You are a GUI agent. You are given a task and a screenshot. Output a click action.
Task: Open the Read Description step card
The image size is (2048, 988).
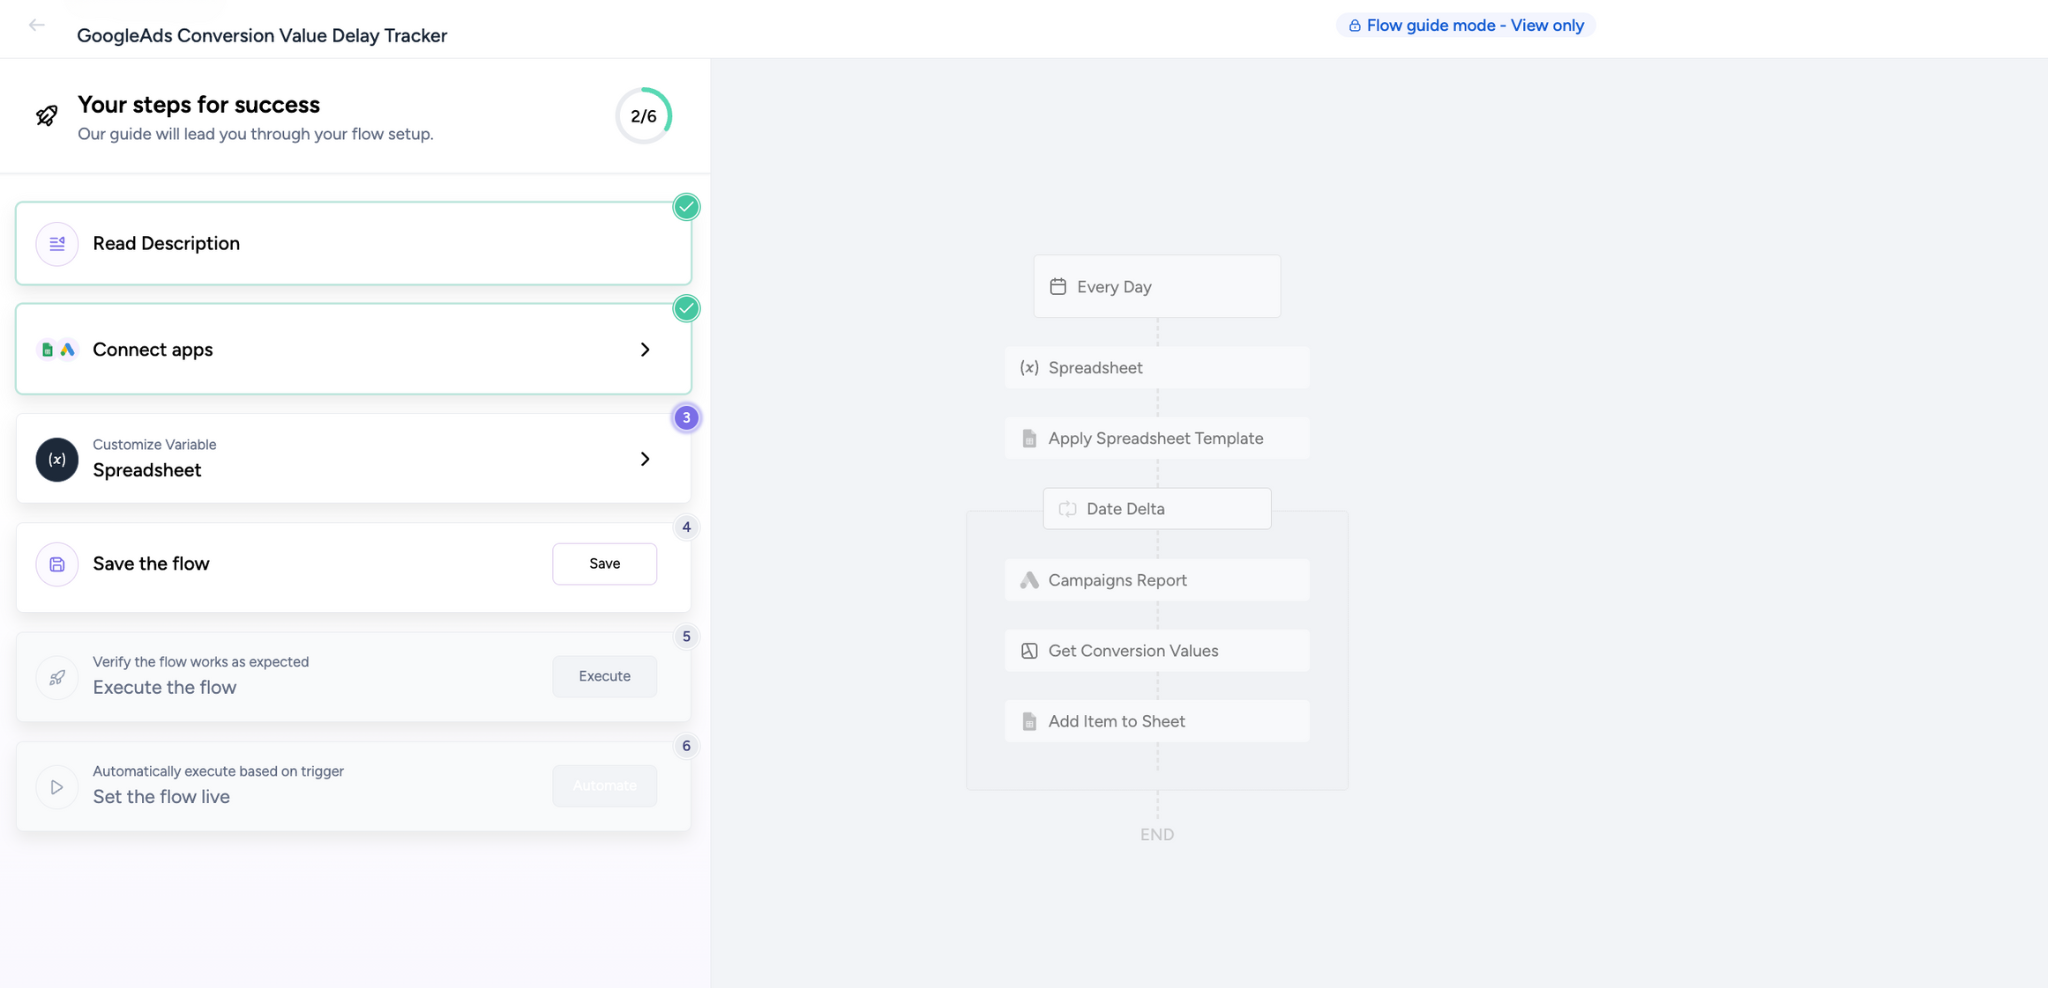click(x=353, y=244)
